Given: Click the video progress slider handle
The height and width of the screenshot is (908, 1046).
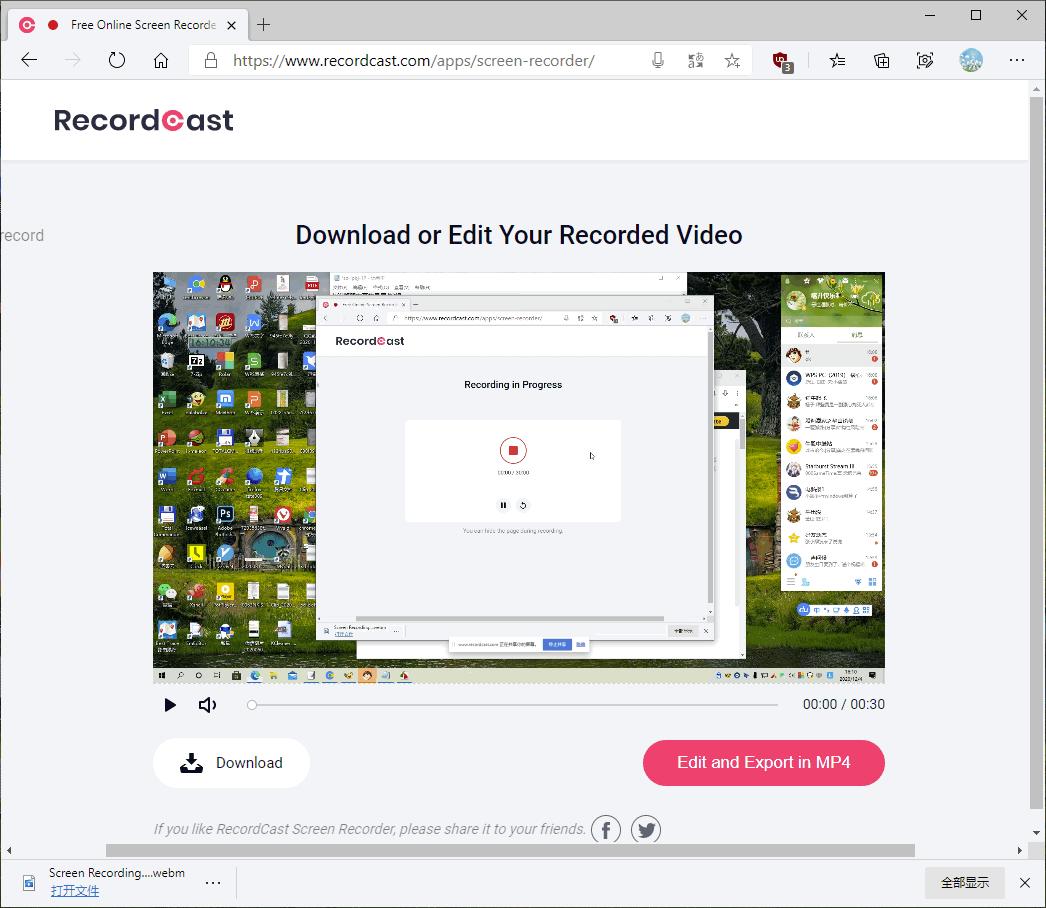Looking at the screenshot, I should (251, 705).
